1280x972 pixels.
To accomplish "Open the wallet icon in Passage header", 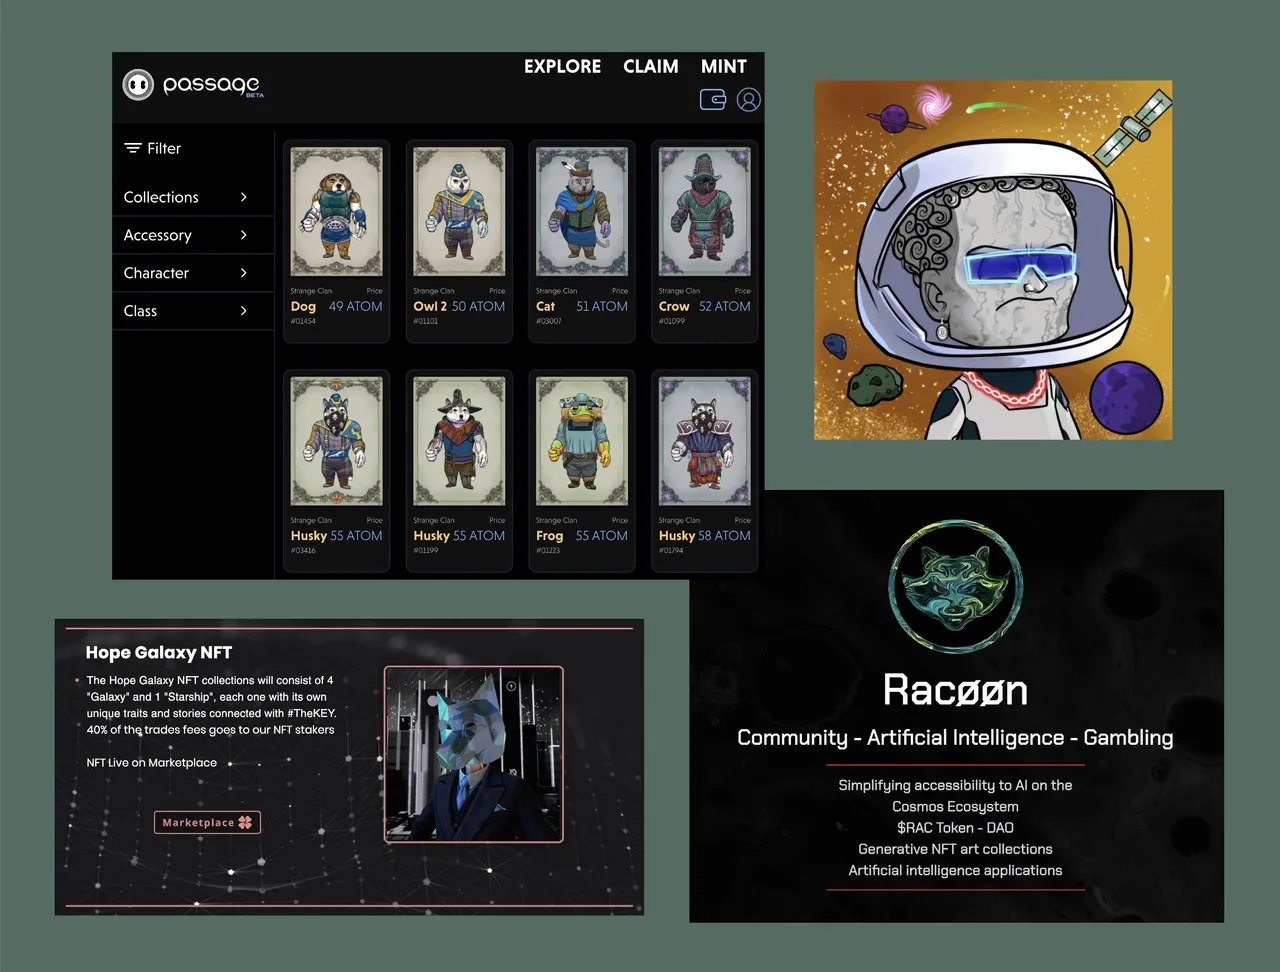I will click(x=712, y=99).
